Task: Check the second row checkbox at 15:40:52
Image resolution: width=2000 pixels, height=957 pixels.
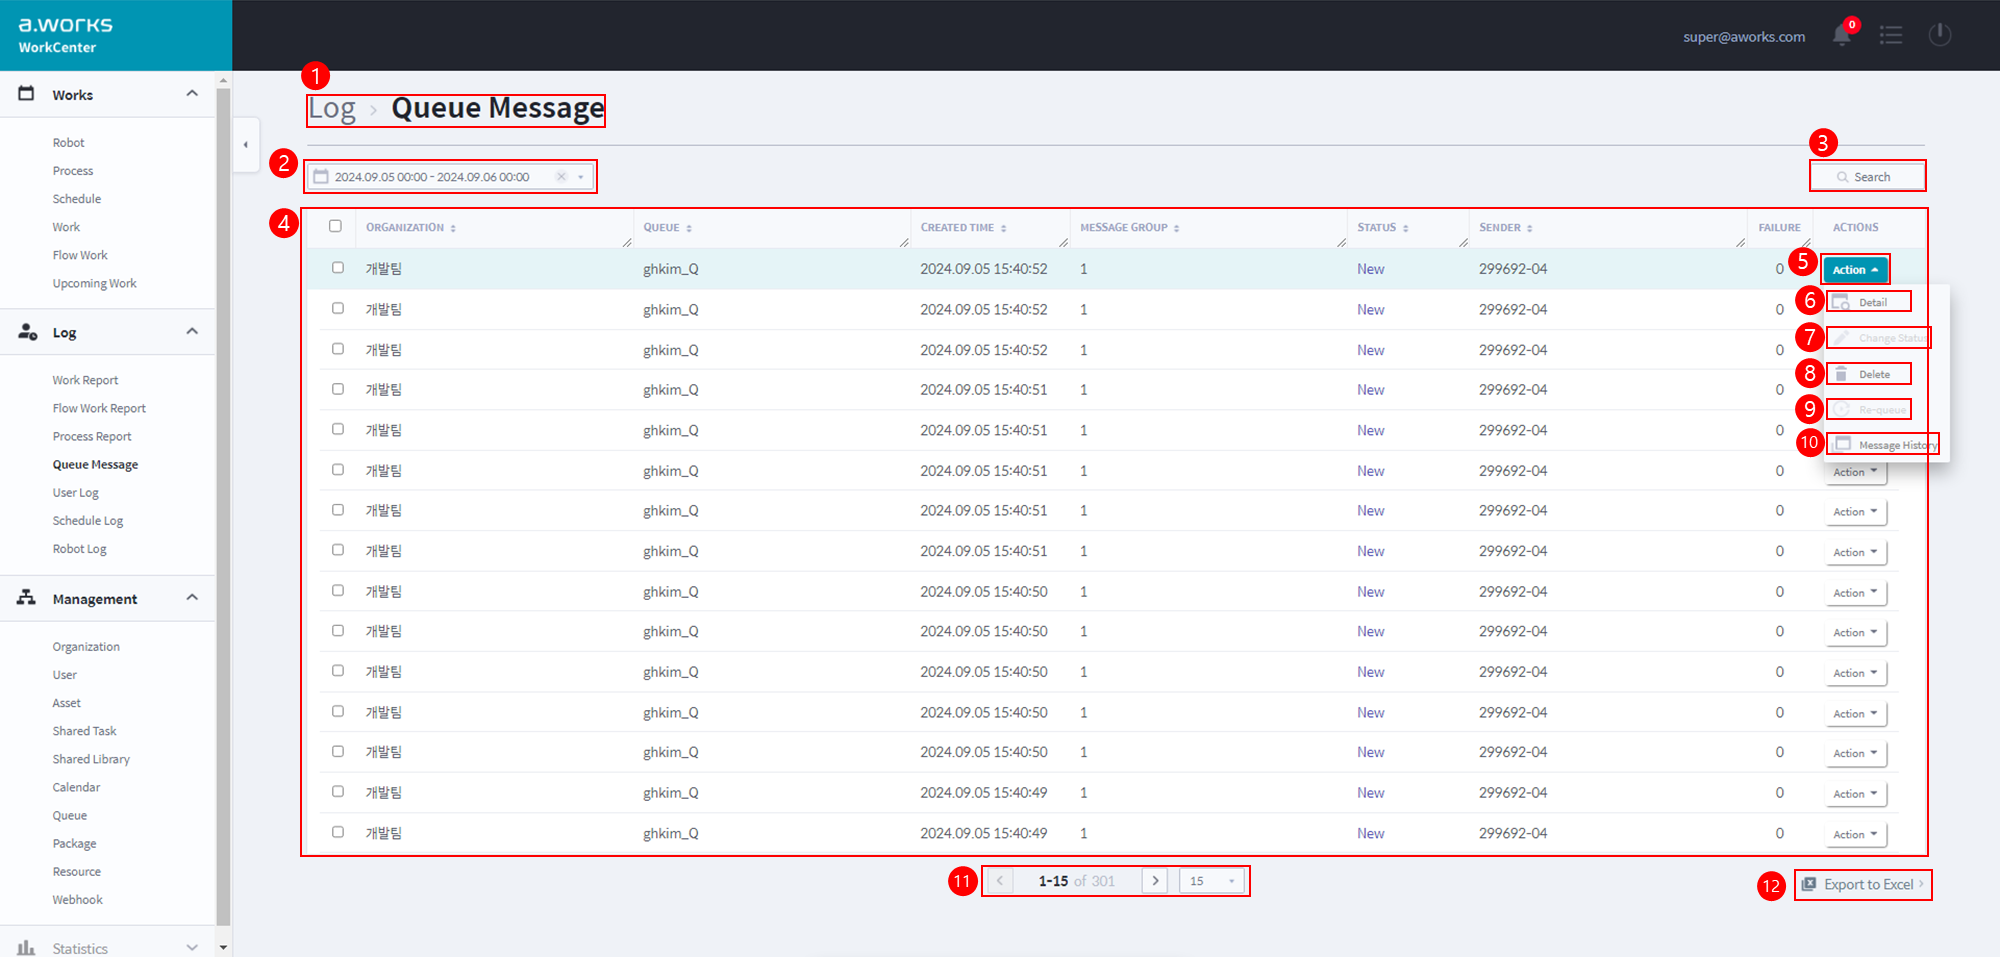Action: tap(338, 308)
